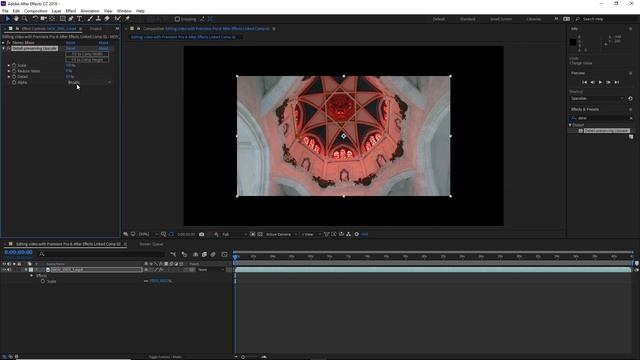Screen dimensions: 640x360
Task: Select the Brush tool
Action: (x=90, y=19)
